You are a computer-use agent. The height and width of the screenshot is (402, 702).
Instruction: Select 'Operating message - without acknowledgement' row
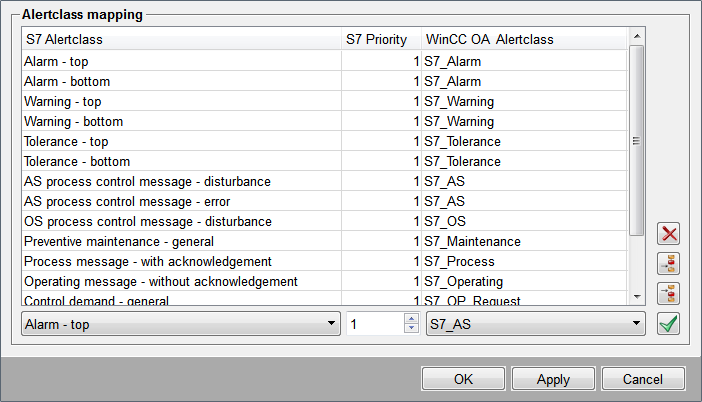pos(325,281)
